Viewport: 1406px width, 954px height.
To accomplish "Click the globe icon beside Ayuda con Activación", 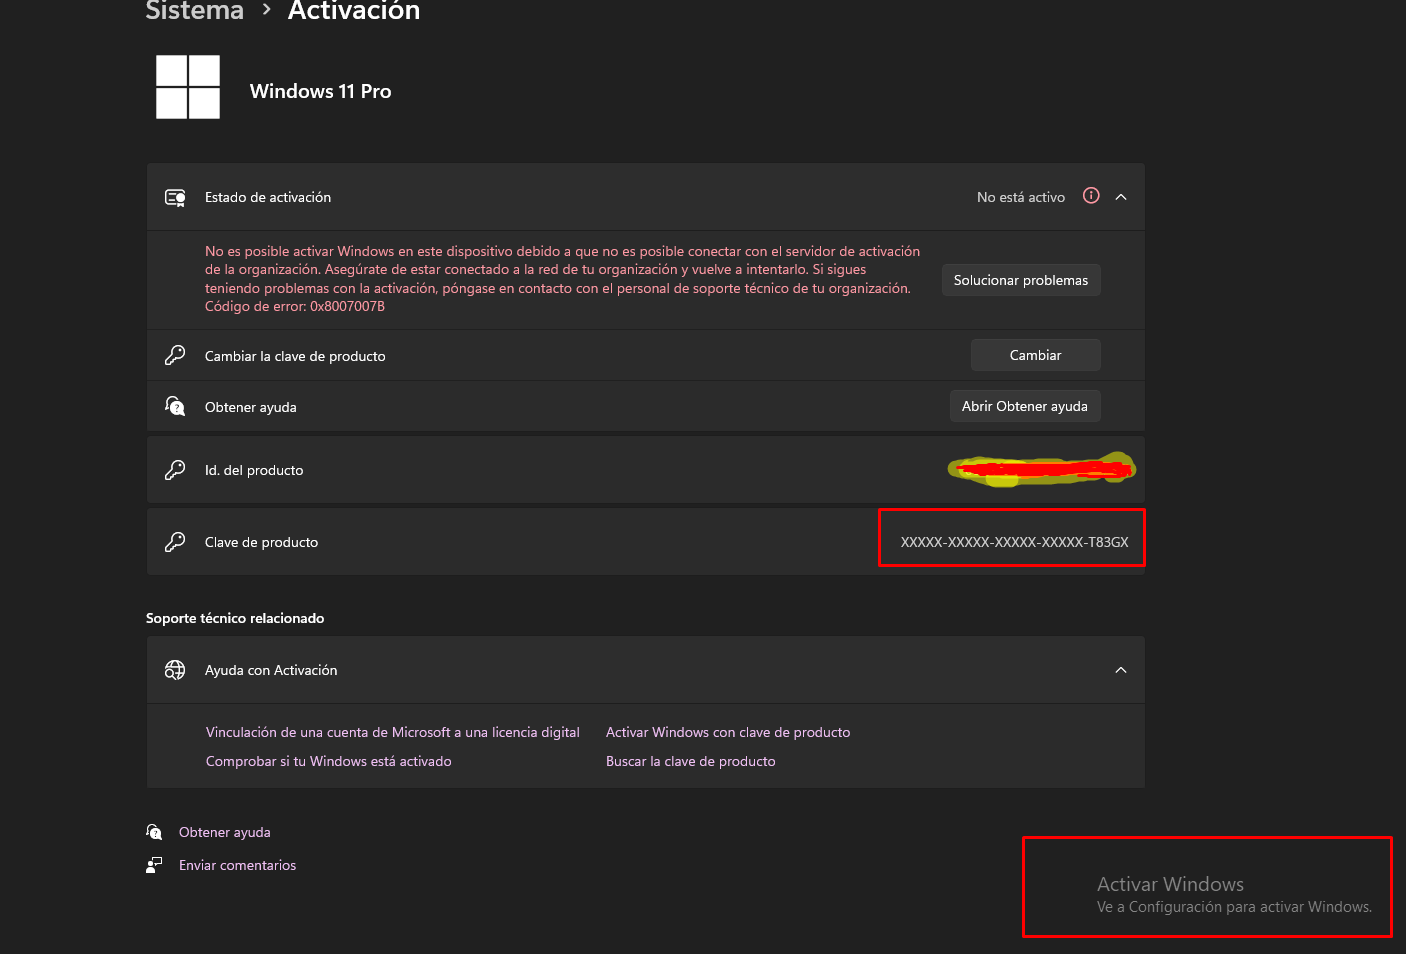I will click(x=175, y=670).
